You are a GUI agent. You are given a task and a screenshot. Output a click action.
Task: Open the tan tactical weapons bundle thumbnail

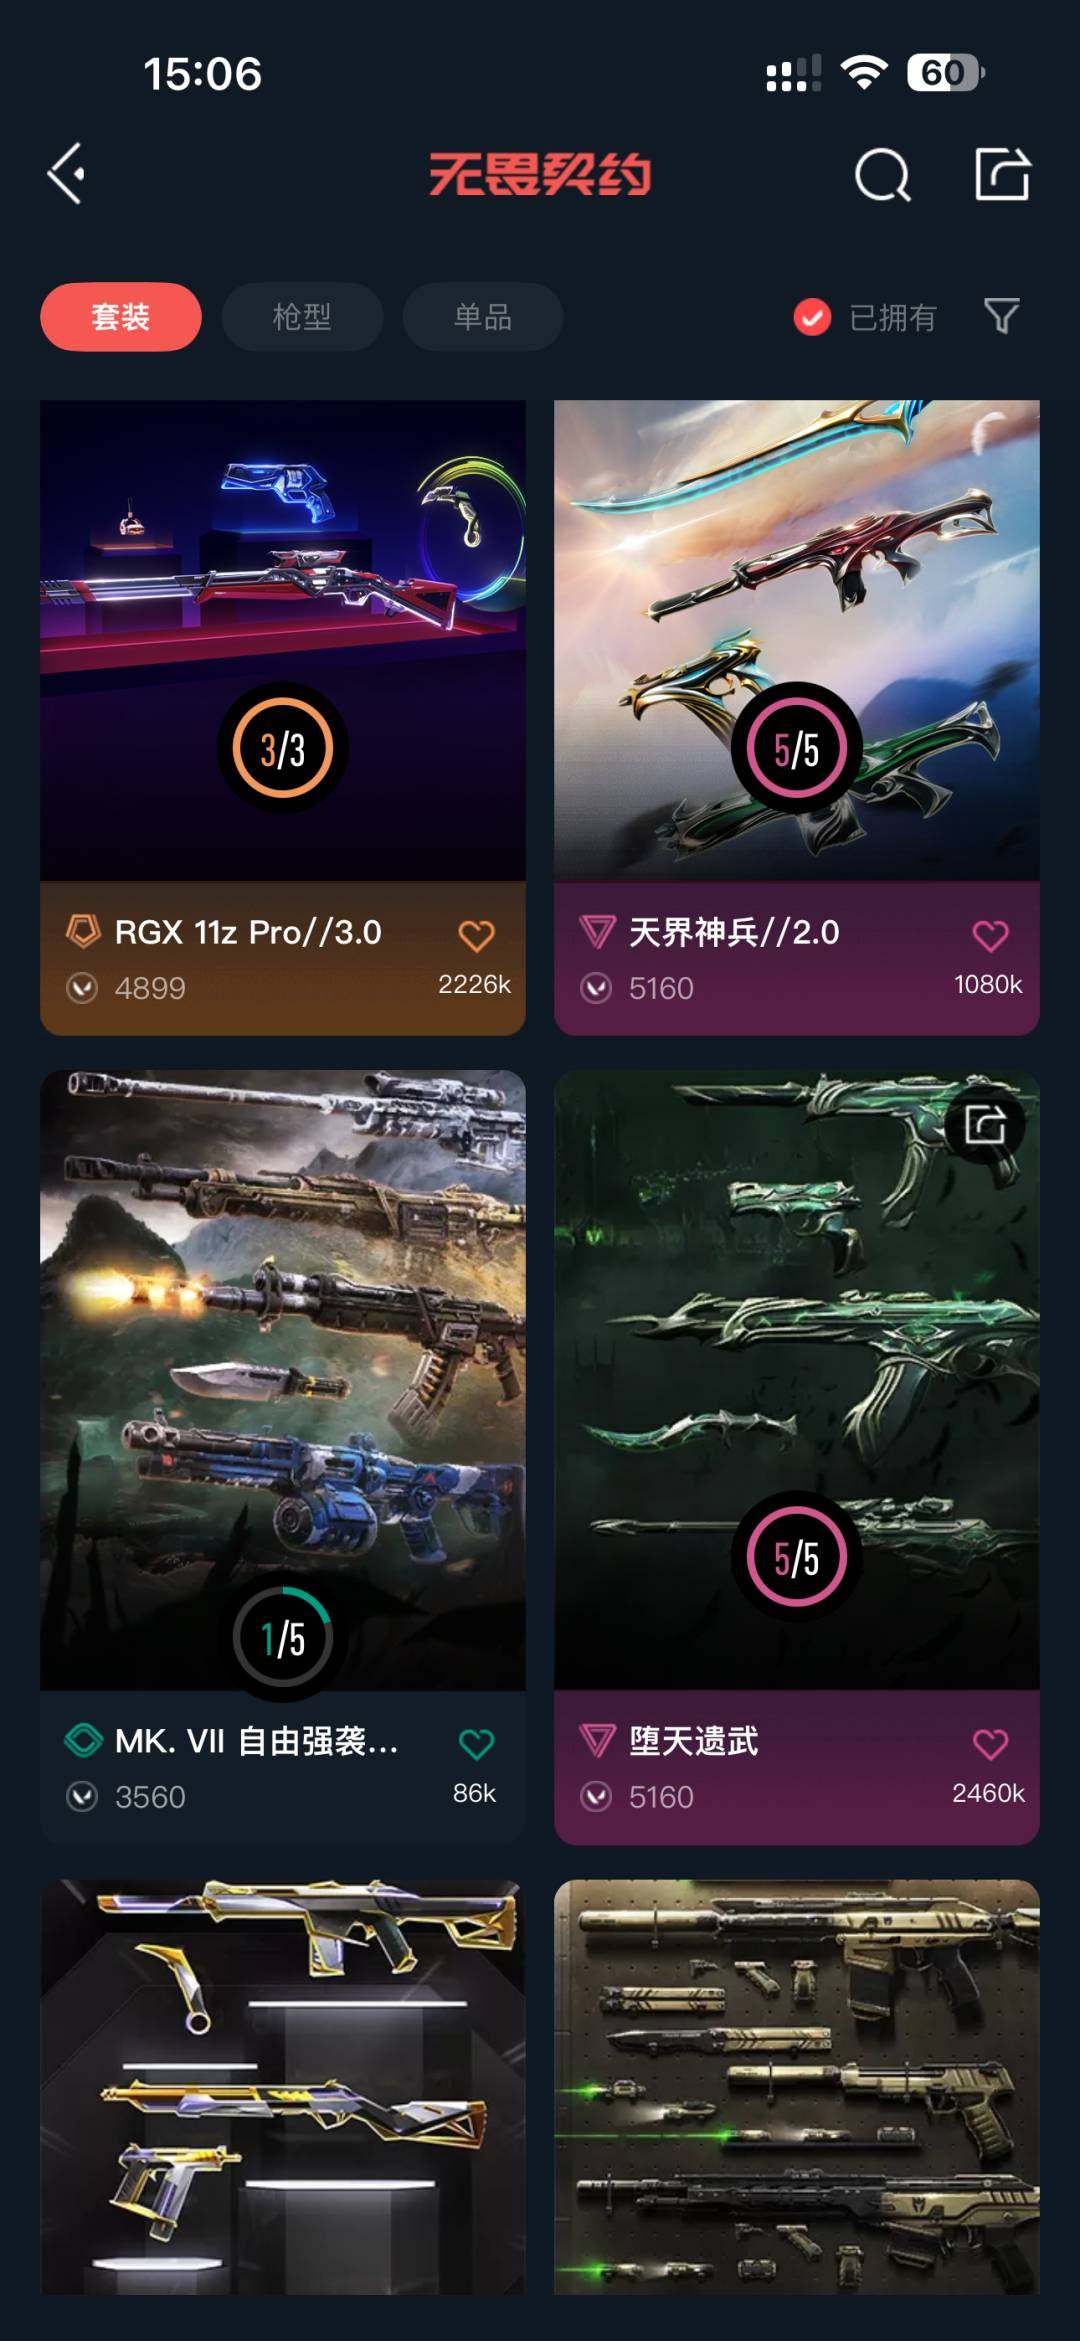point(797,2087)
